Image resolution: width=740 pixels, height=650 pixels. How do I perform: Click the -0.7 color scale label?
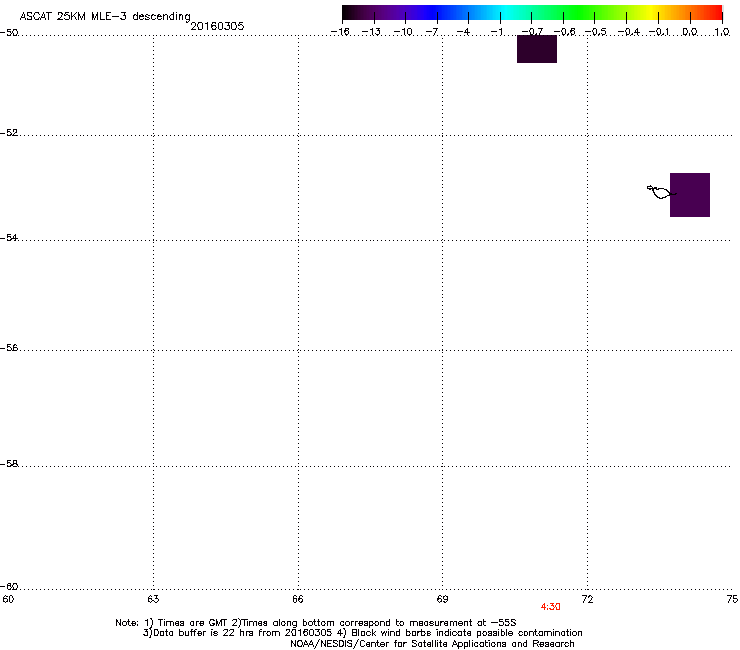(x=532, y=32)
